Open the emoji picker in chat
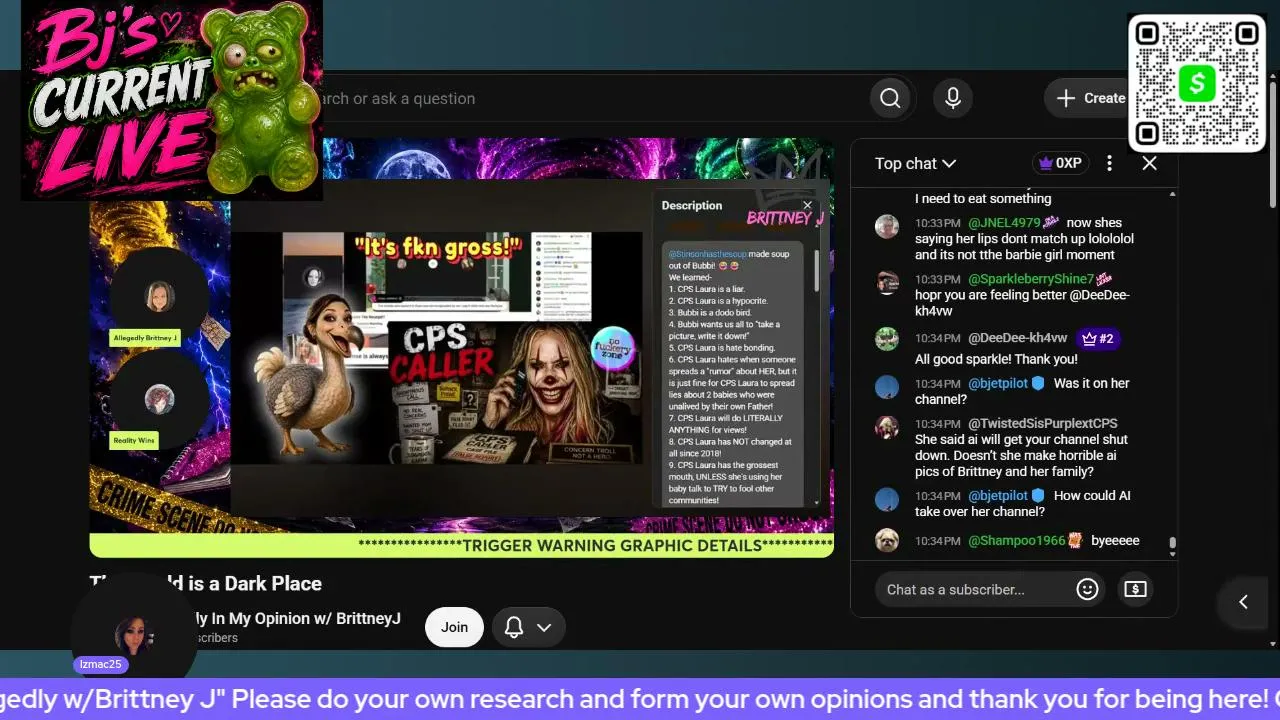1280x720 pixels. [x=1087, y=589]
